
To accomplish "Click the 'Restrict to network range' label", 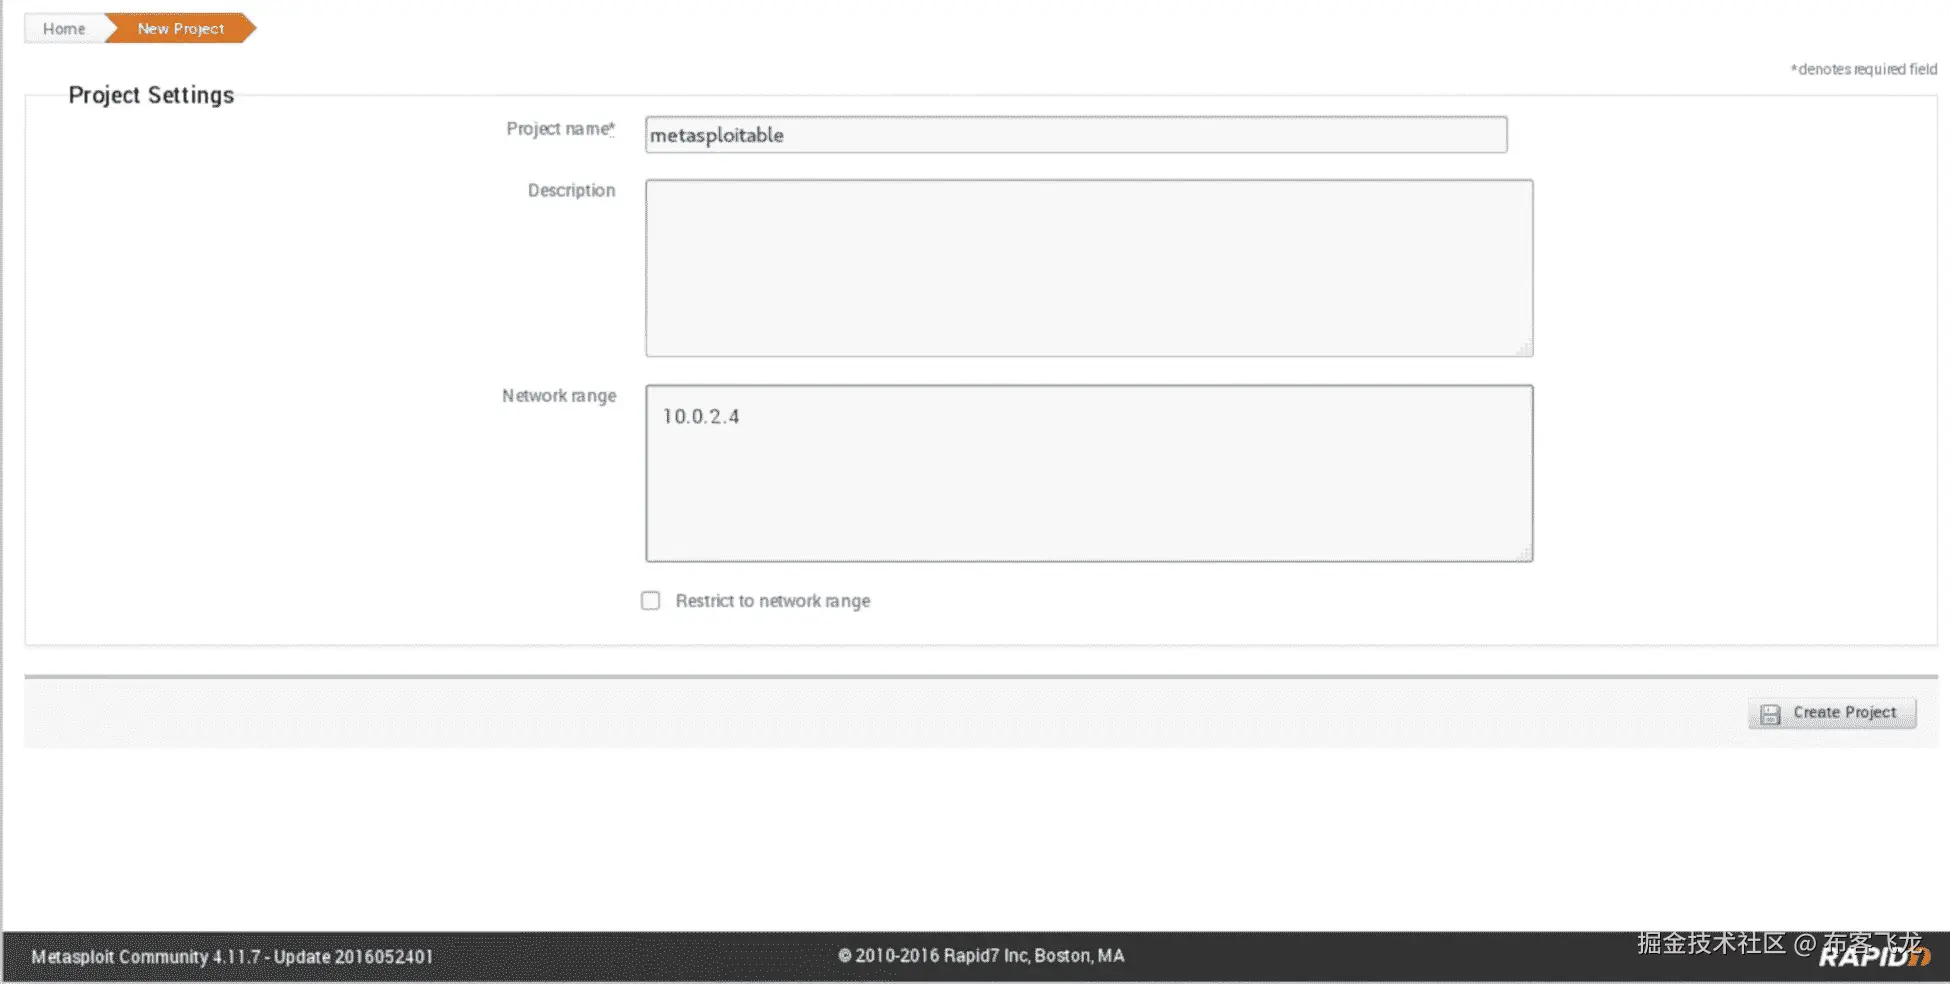I will [x=773, y=601].
